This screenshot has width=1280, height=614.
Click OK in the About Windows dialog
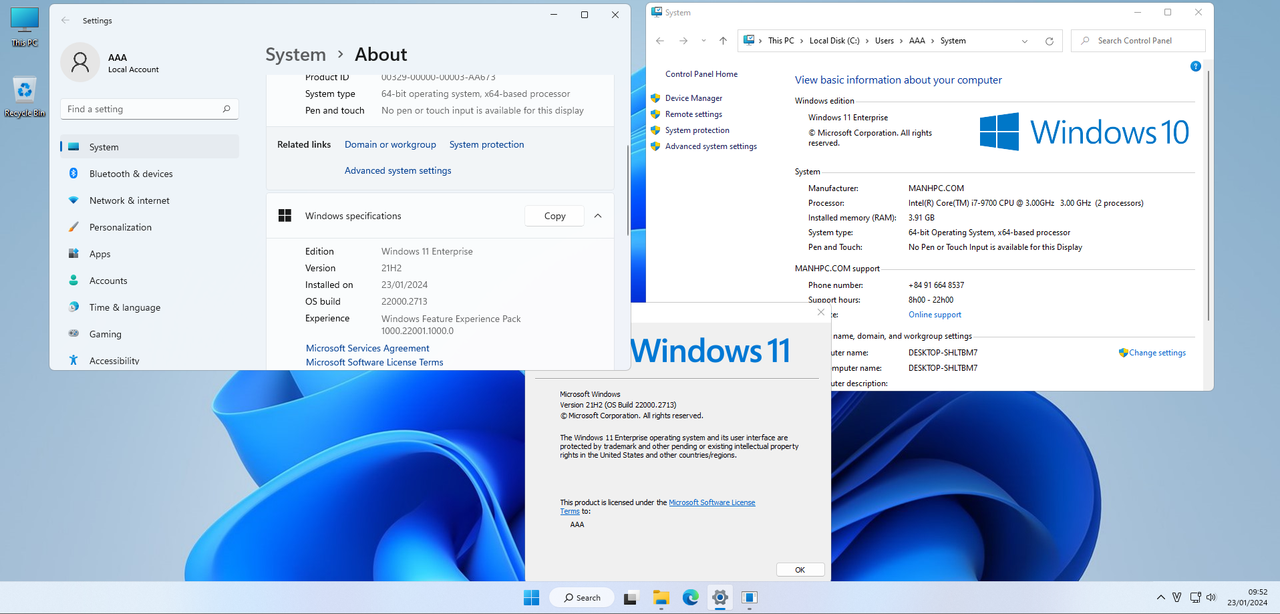pyautogui.click(x=800, y=569)
